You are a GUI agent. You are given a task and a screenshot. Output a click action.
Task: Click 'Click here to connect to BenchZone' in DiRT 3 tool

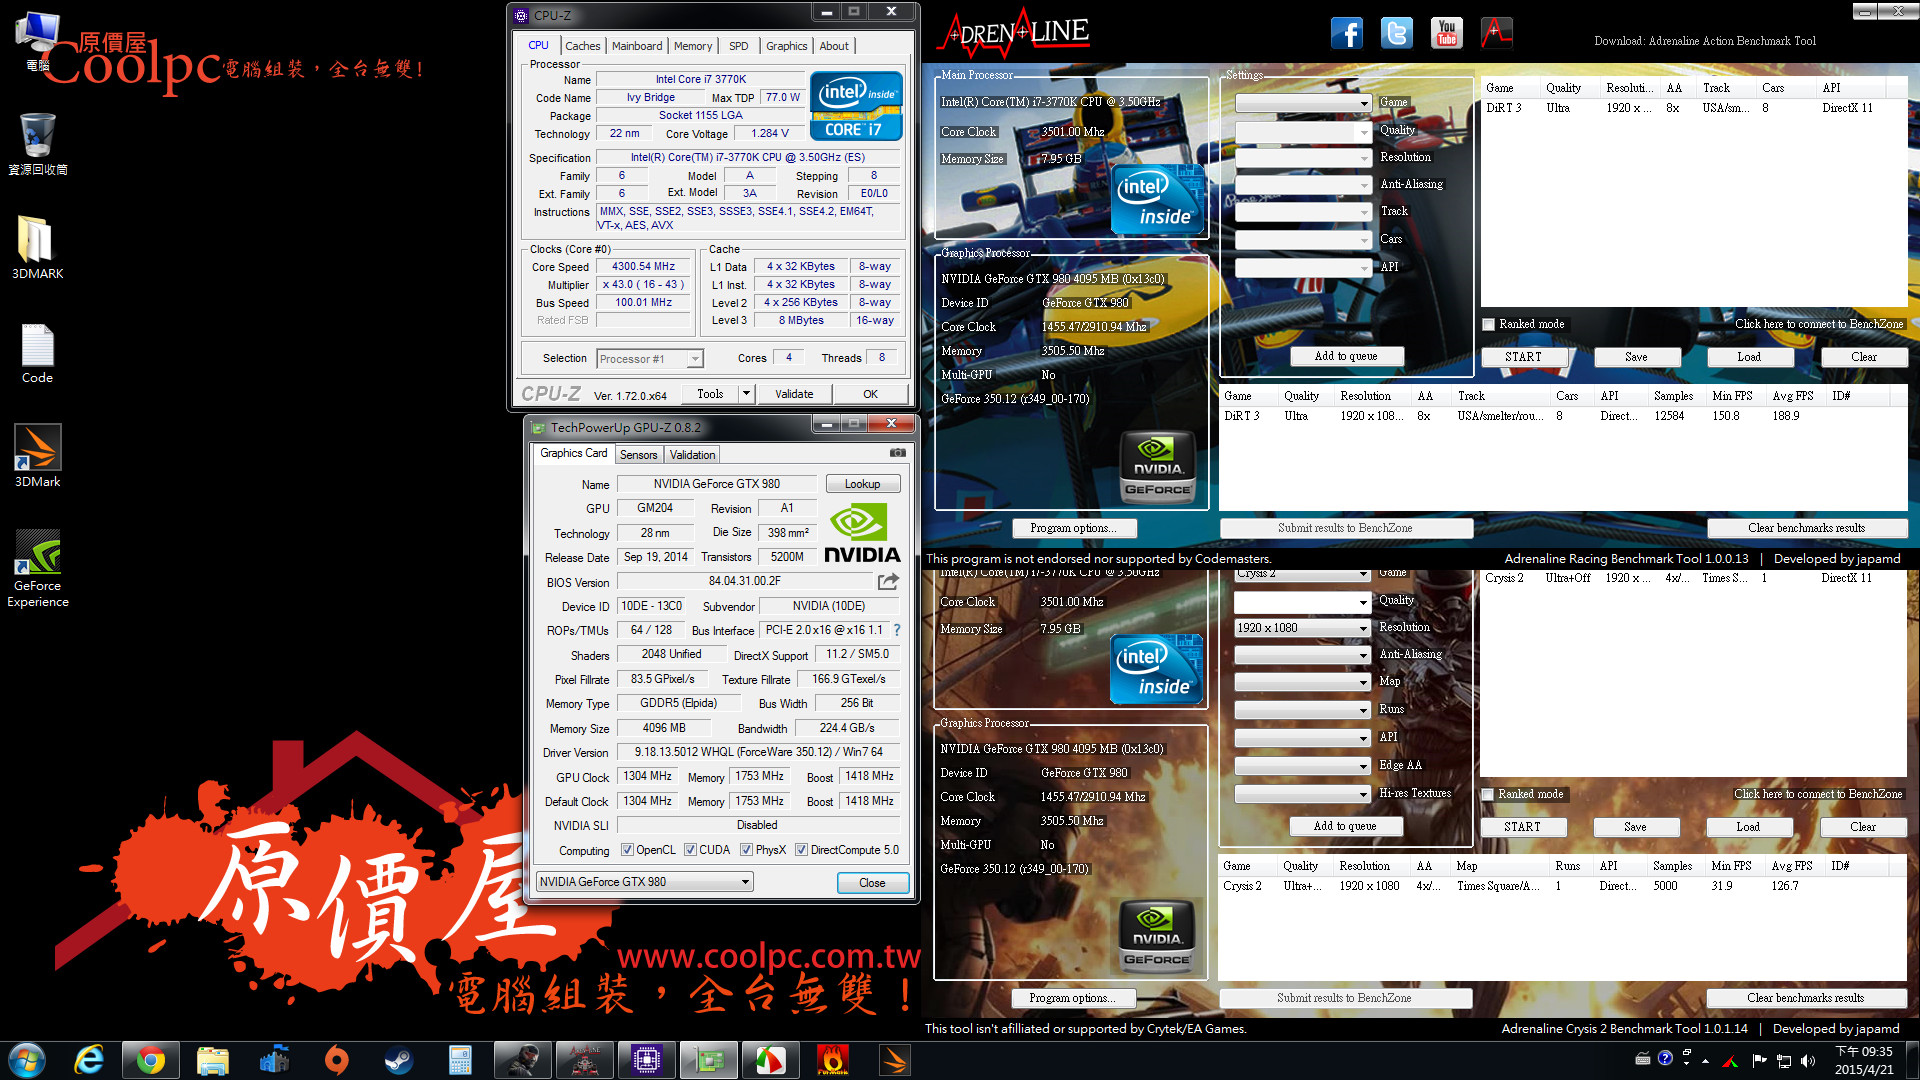(x=1819, y=324)
